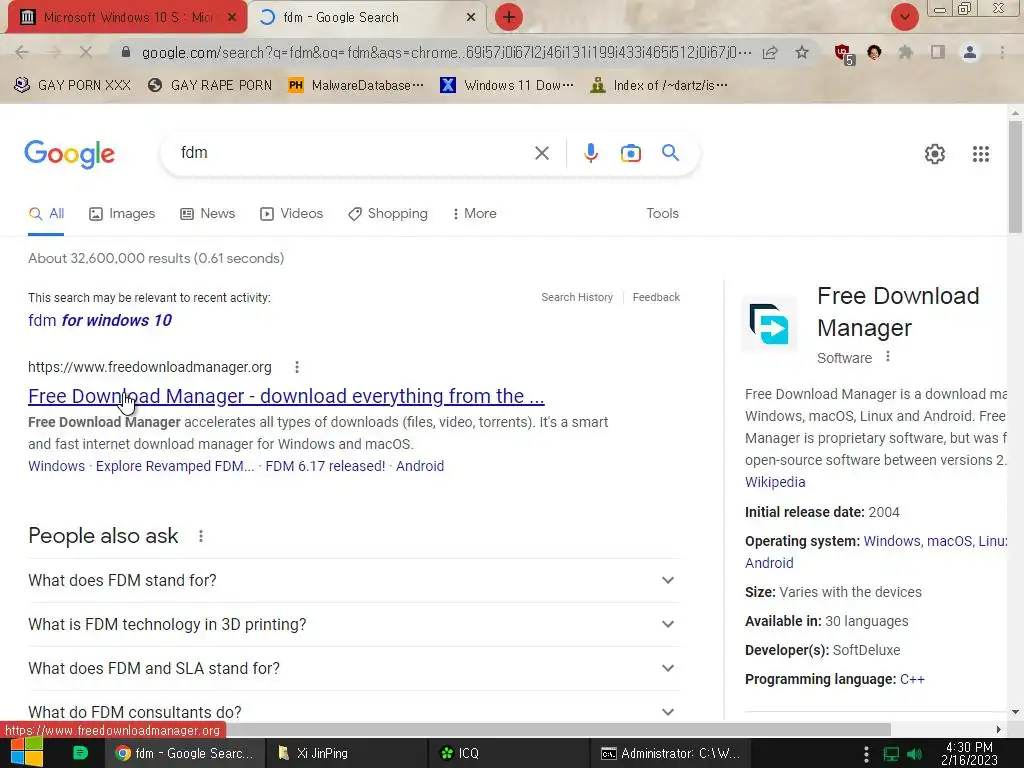
Task: Search for fdm for windows 10
Action: (100, 321)
